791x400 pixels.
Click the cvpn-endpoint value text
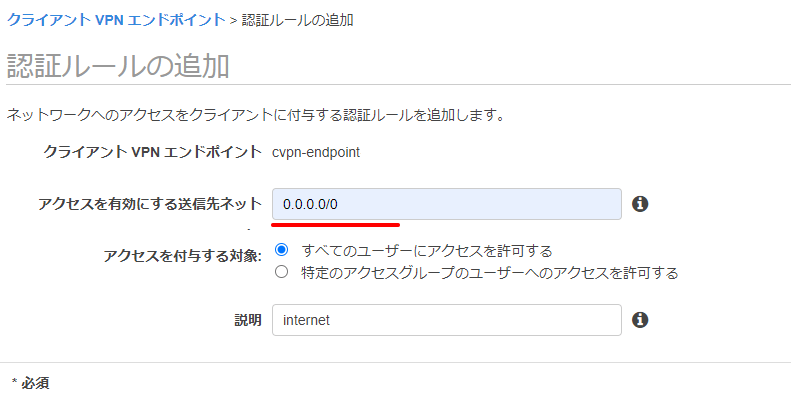tap(316, 152)
